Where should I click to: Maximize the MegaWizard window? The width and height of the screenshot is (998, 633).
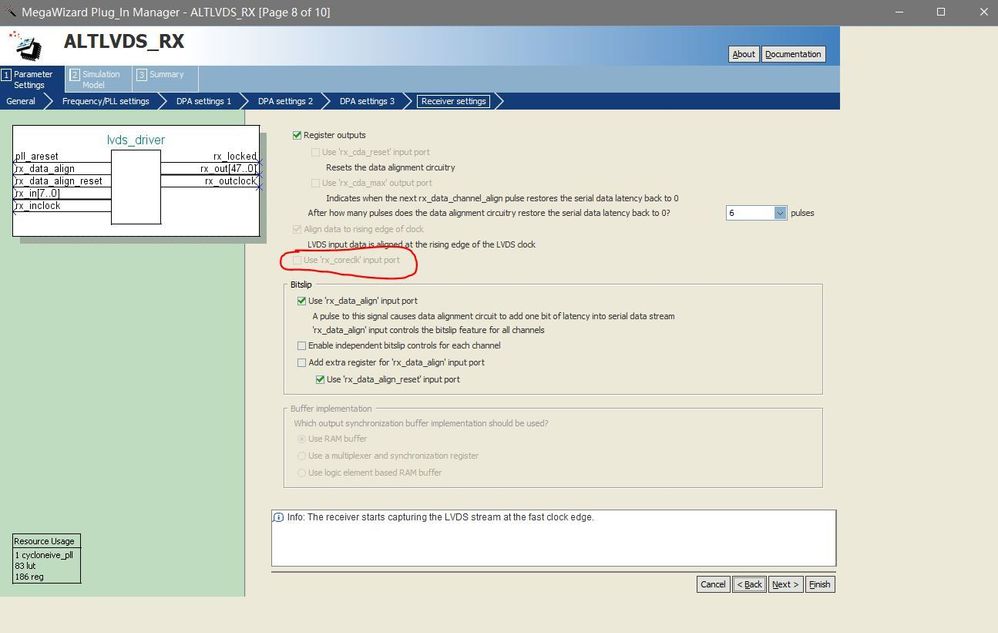pyautogui.click(x=941, y=12)
